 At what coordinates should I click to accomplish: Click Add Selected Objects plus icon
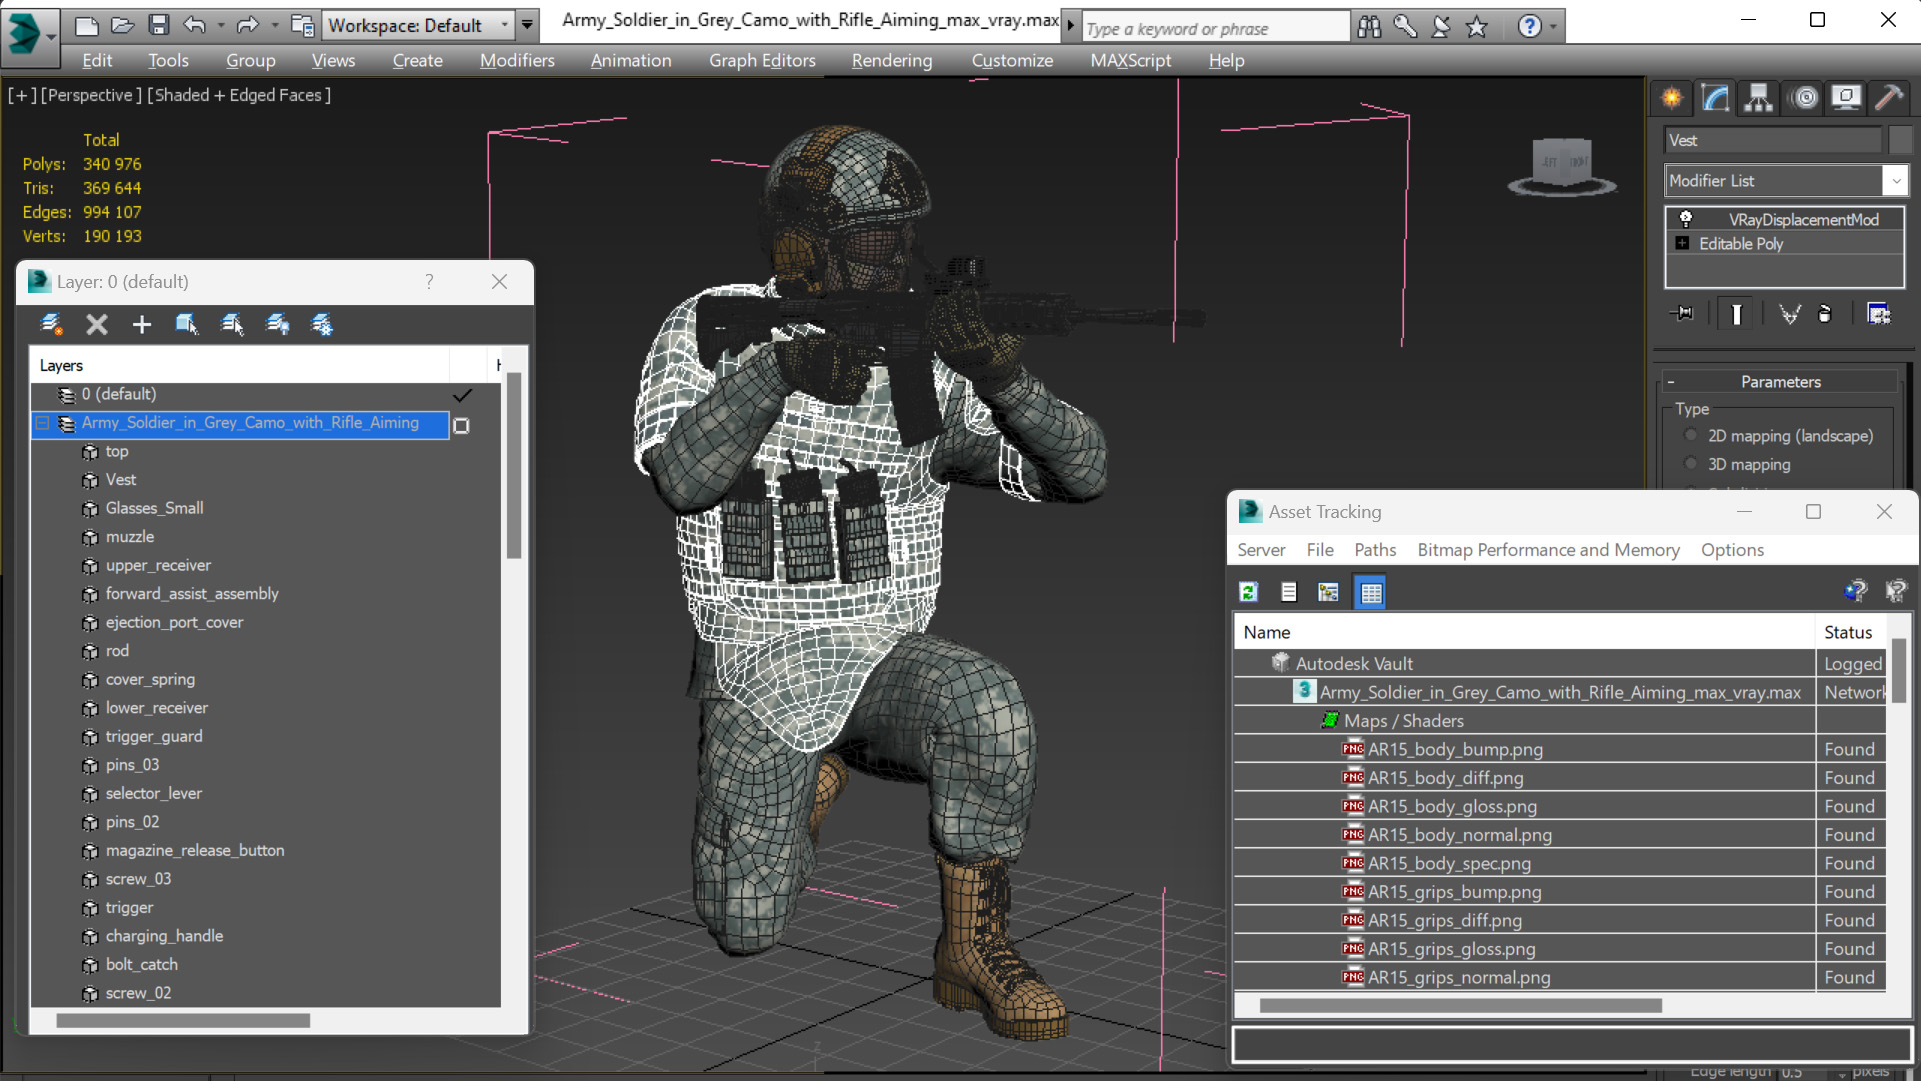tap(142, 324)
